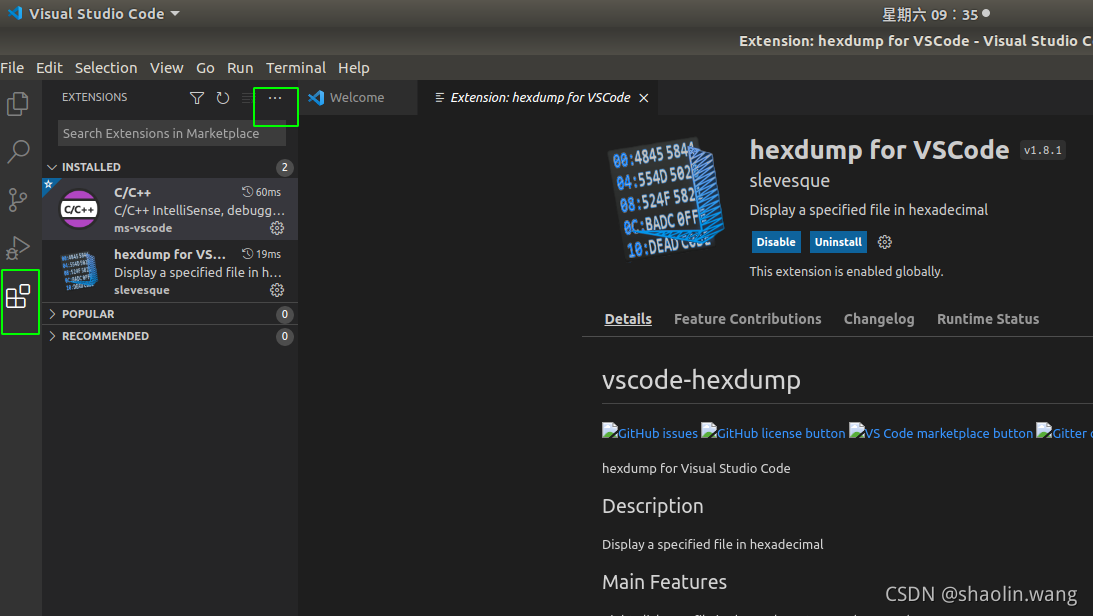Open the manage gear for the C/C++ extension
The height and width of the screenshot is (616, 1093).
pyautogui.click(x=276, y=228)
